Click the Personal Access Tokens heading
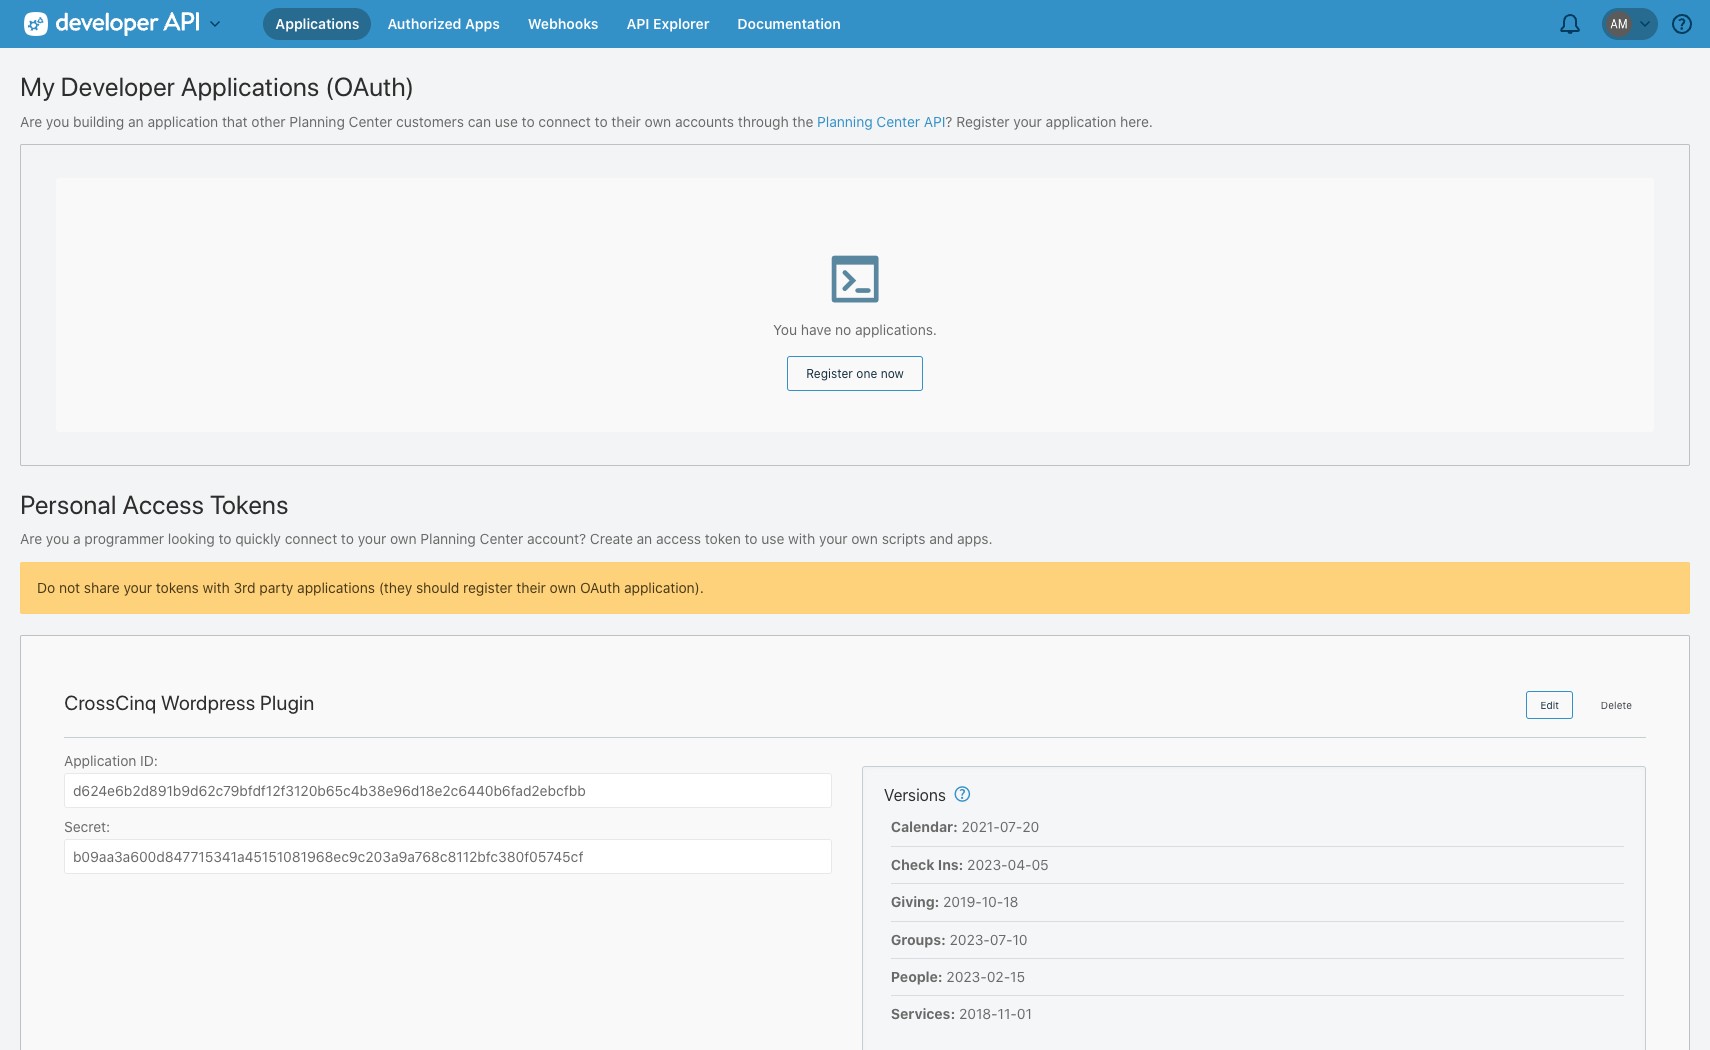The width and height of the screenshot is (1710, 1050). (x=154, y=505)
